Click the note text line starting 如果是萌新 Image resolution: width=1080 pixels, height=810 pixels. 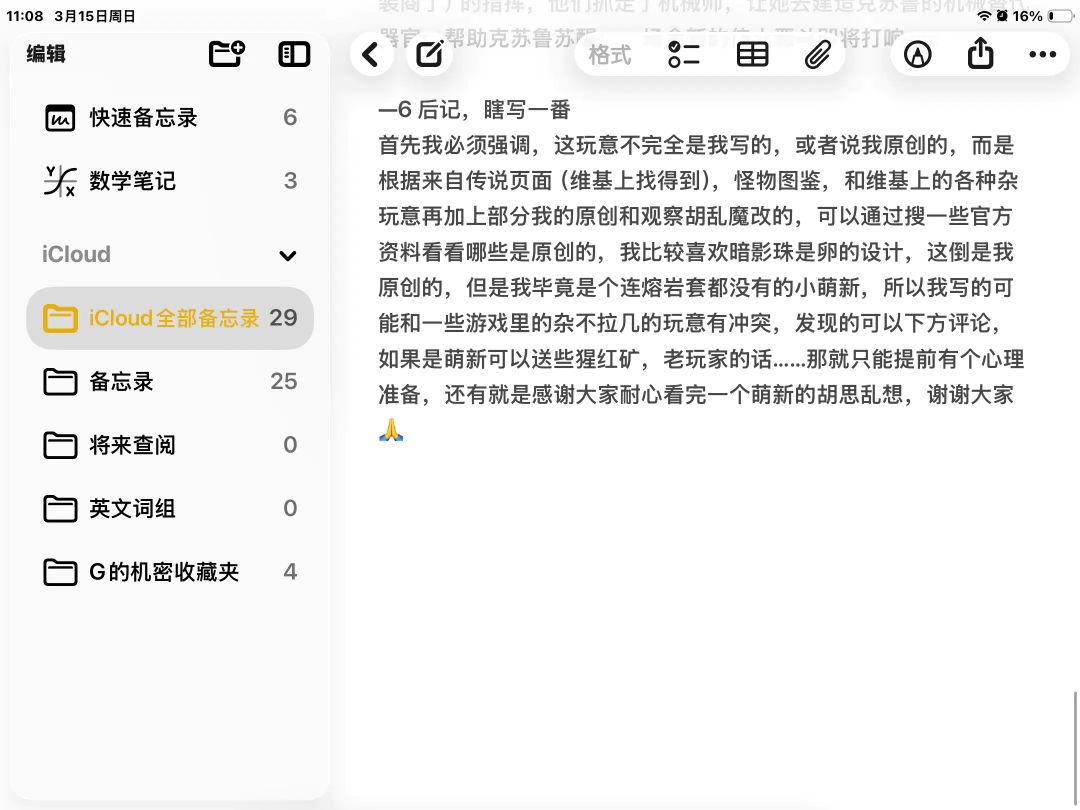[x=701, y=359]
